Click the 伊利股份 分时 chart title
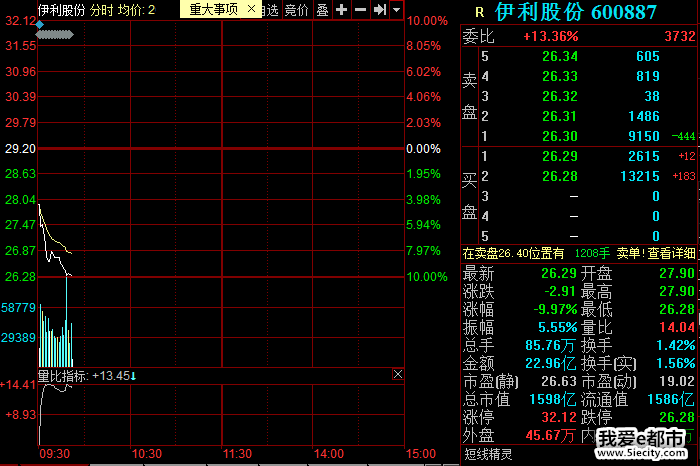This screenshot has height=466, width=700. (x=75, y=10)
